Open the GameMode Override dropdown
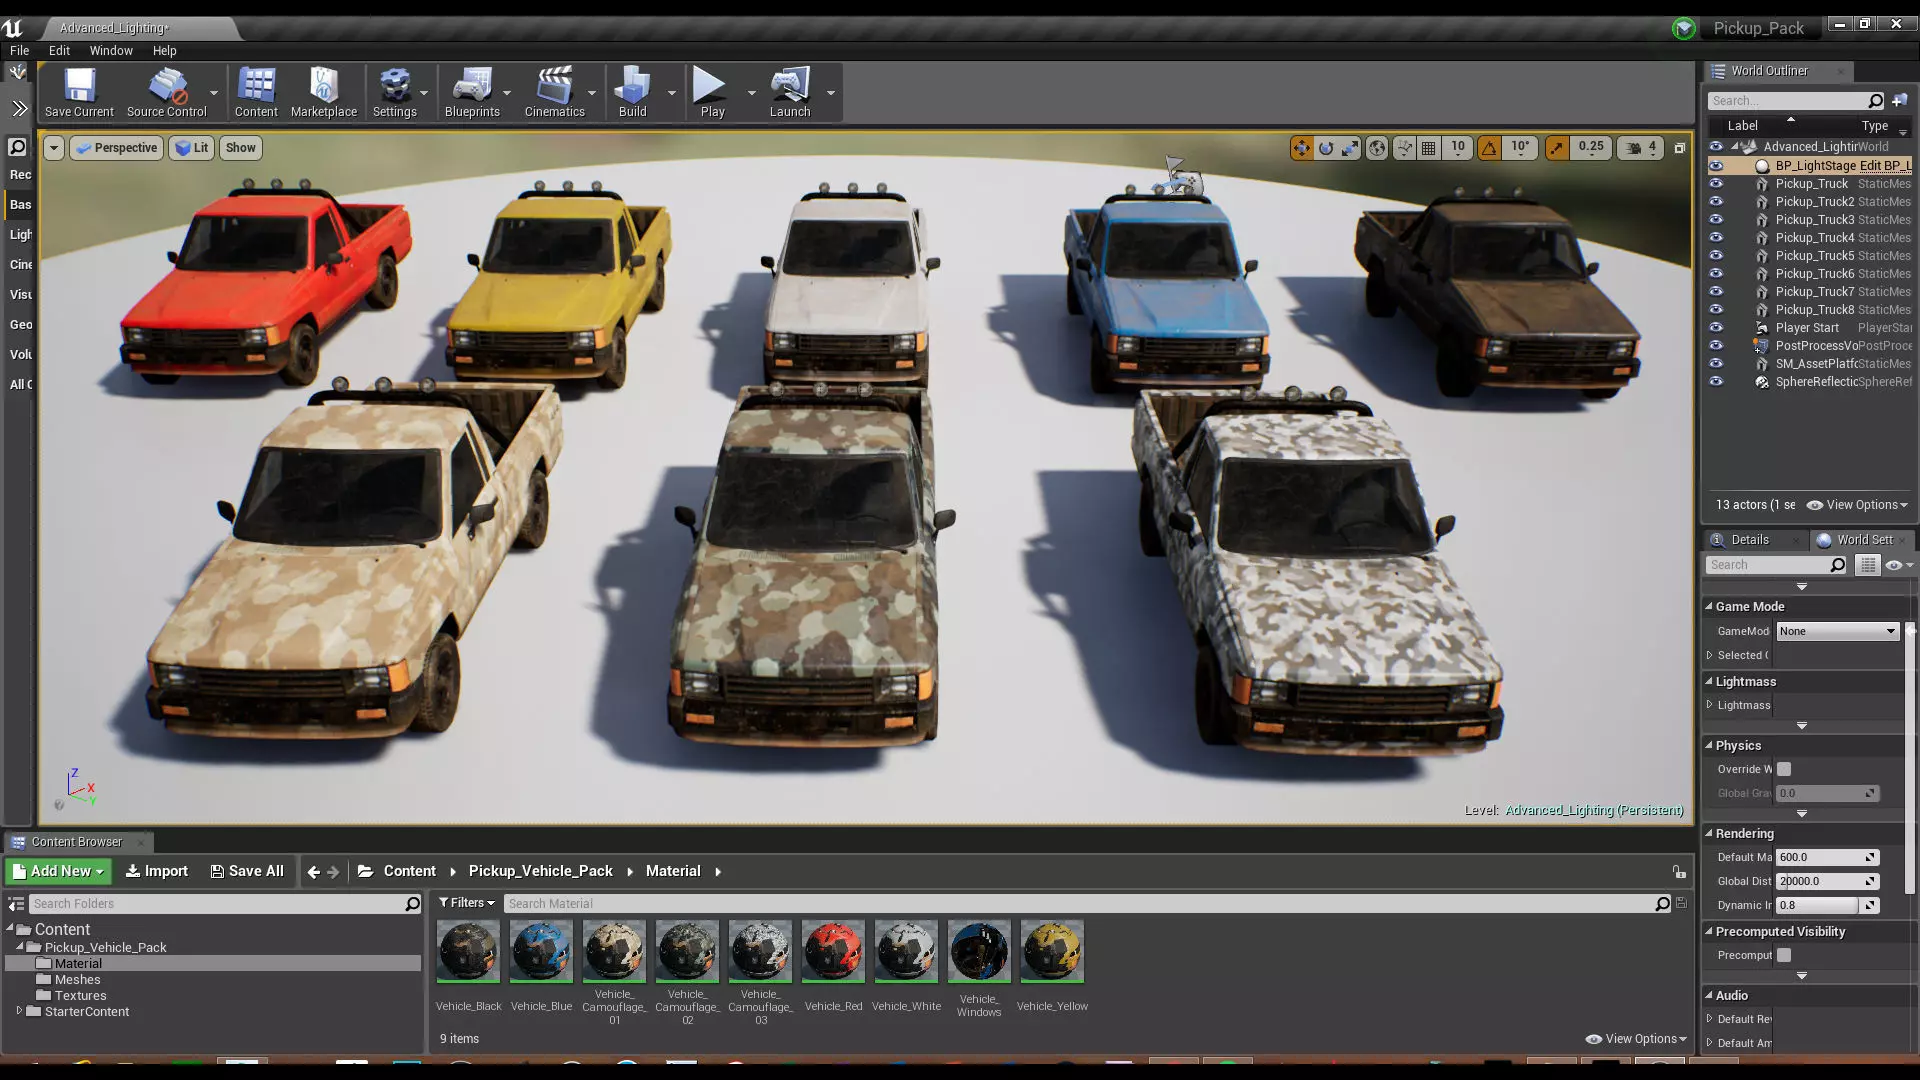This screenshot has width=1920, height=1080. pyautogui.click(x=1837, y=631)
